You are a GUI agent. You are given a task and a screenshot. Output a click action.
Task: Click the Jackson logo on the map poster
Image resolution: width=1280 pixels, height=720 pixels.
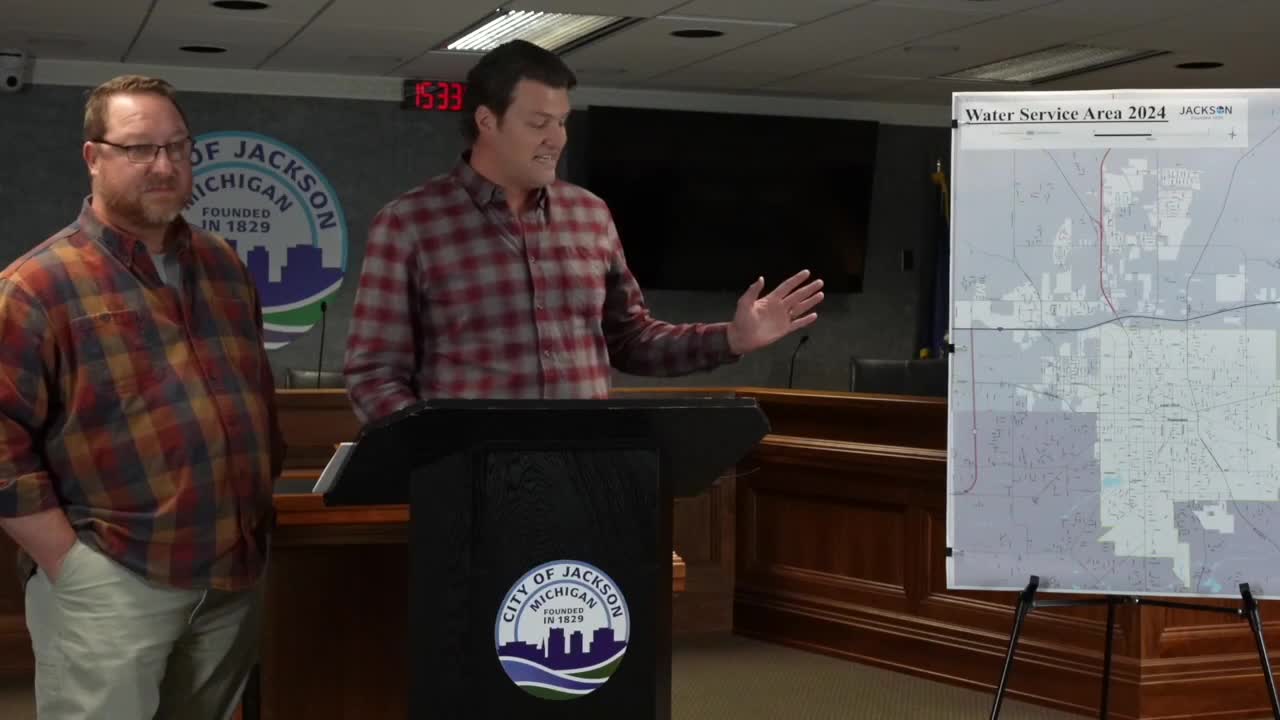(1205, 111)
